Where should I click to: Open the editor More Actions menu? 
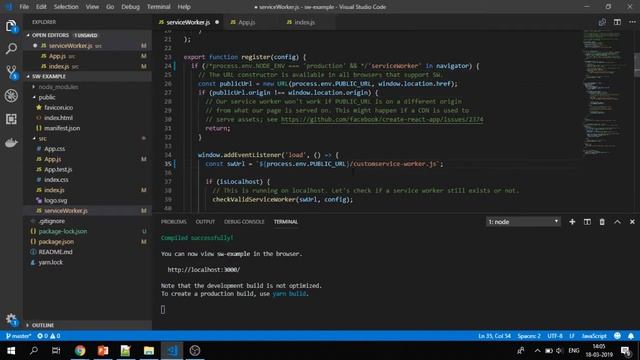(632, 22)
